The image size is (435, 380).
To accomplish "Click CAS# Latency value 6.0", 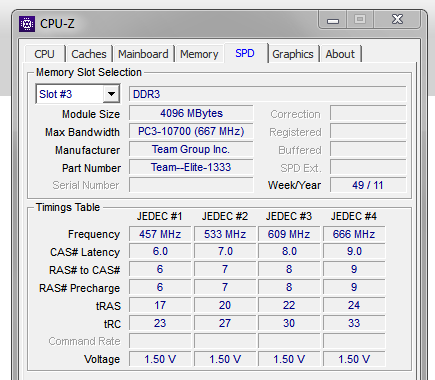I will [160, 251].
